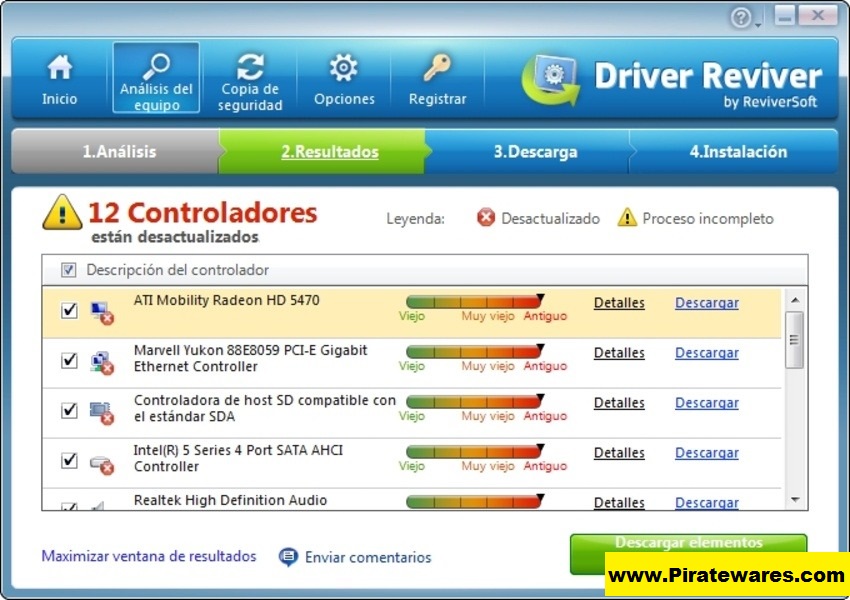The height and width of the screenshot is (600, 850).
Task: Click Intel SATA AHCI drive icon
Action: [102, 464]
